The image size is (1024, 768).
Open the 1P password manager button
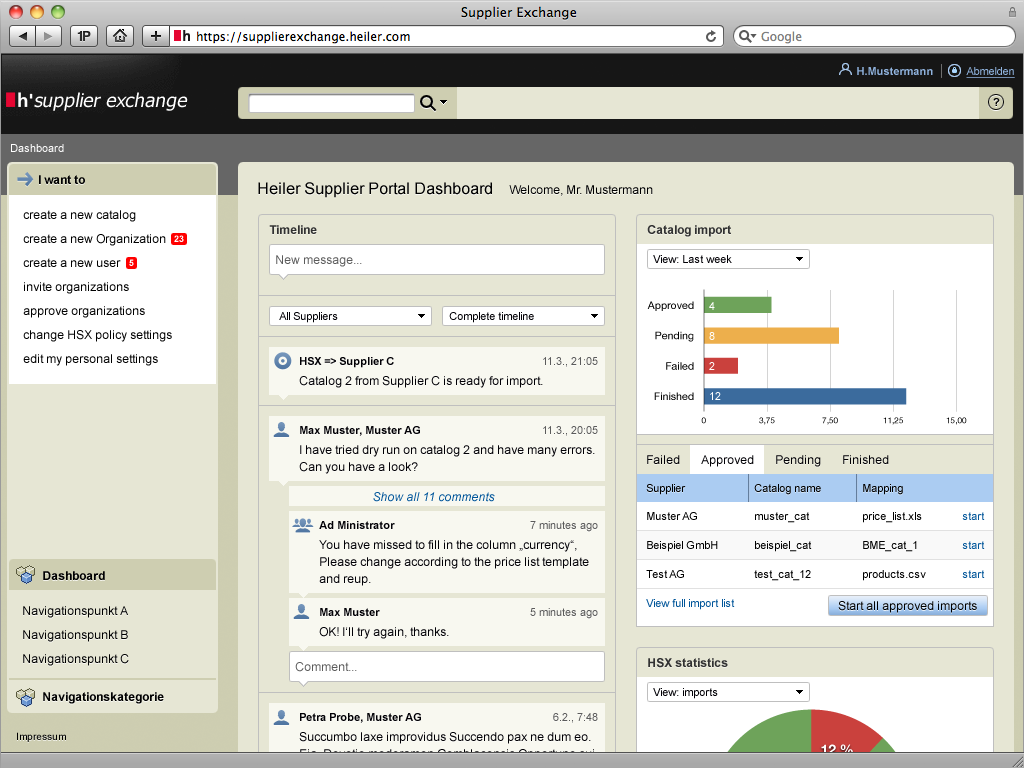click(x=84, y=36)
